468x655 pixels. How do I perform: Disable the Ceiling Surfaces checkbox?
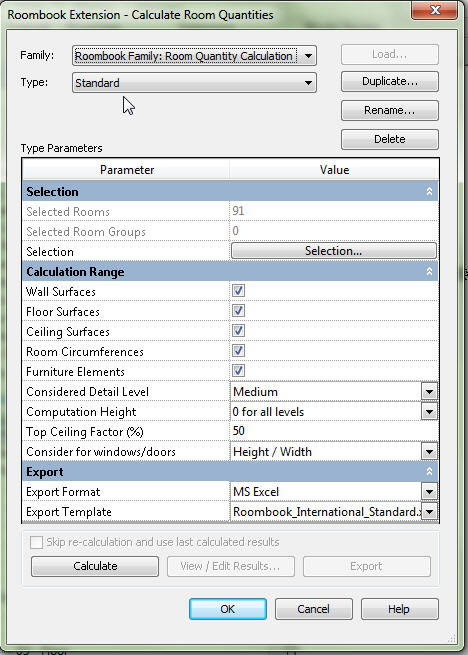pos(238,331)
